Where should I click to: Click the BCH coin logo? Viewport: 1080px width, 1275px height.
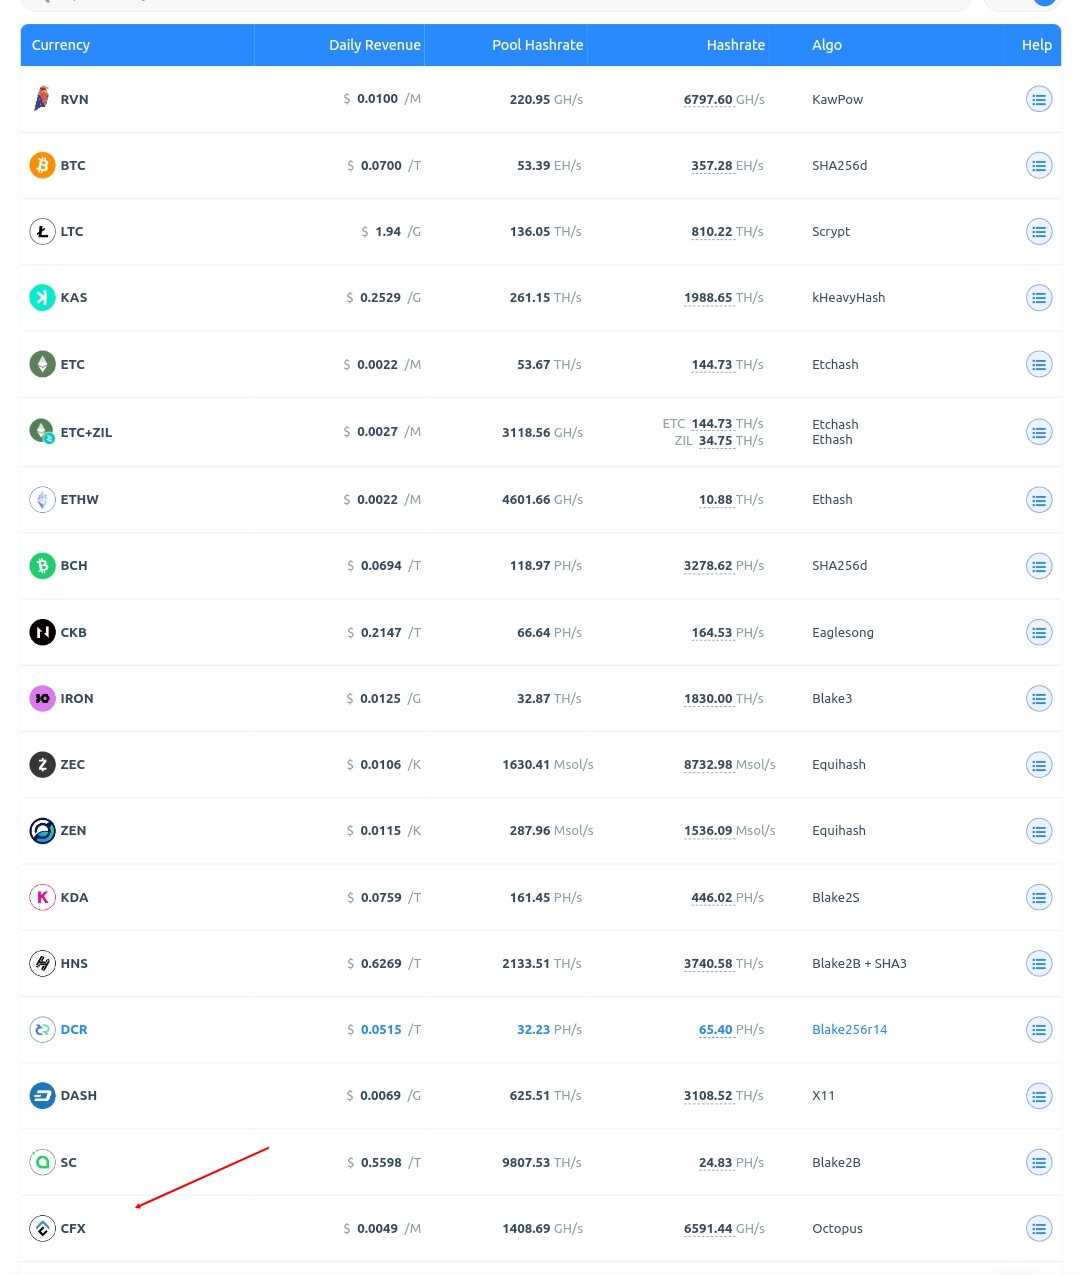[42, 566]
